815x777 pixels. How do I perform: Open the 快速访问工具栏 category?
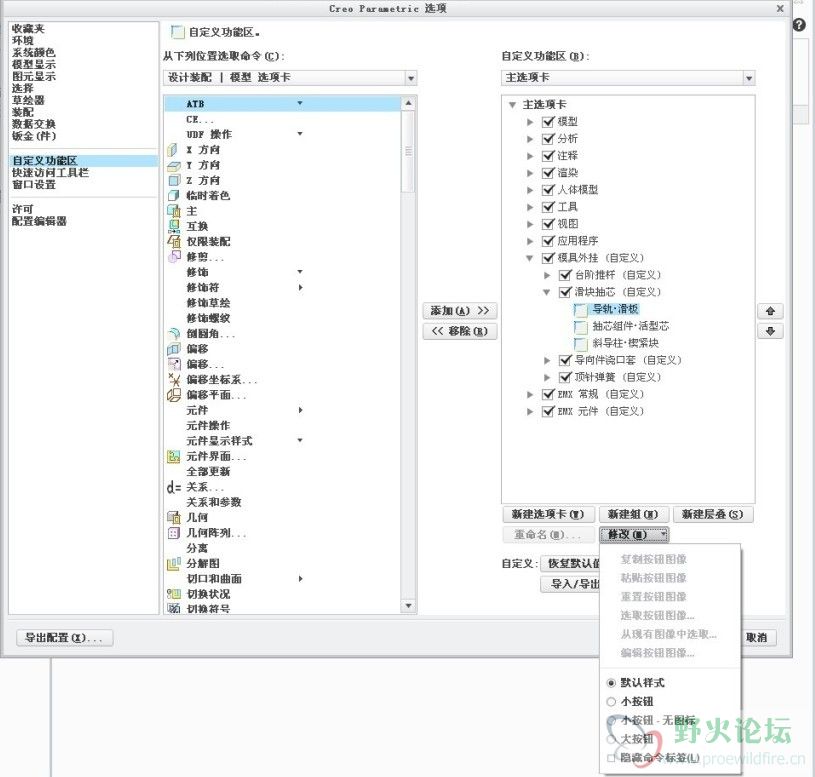[50, 173]
